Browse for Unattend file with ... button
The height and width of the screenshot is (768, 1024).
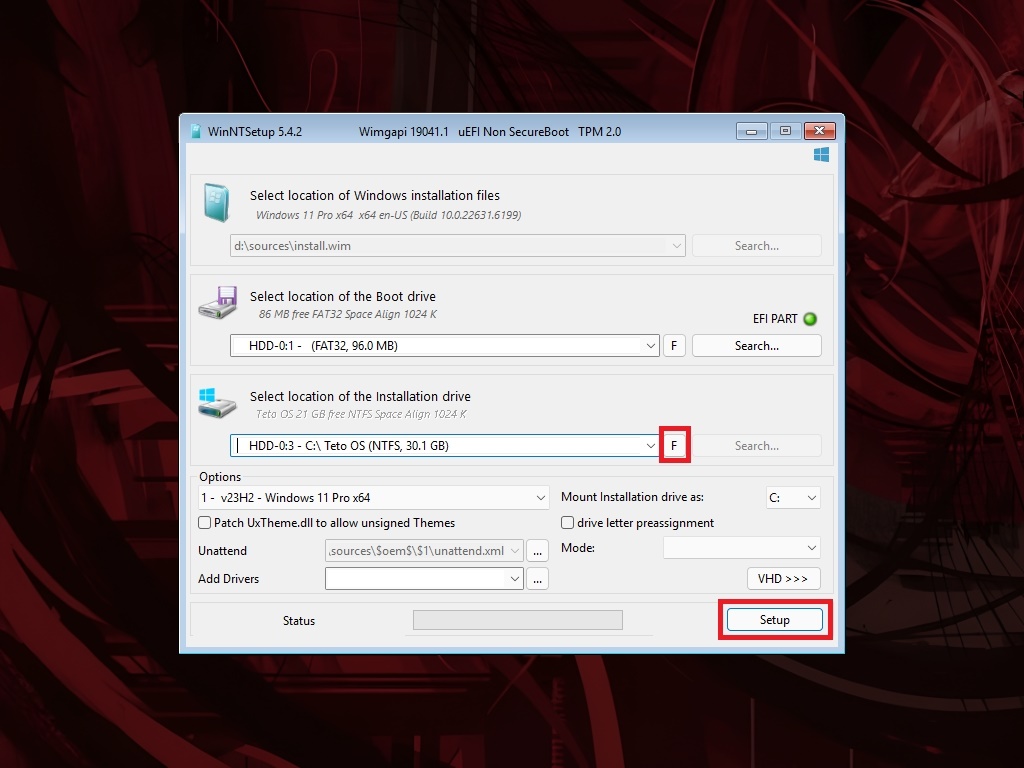[x=537, y=551]
